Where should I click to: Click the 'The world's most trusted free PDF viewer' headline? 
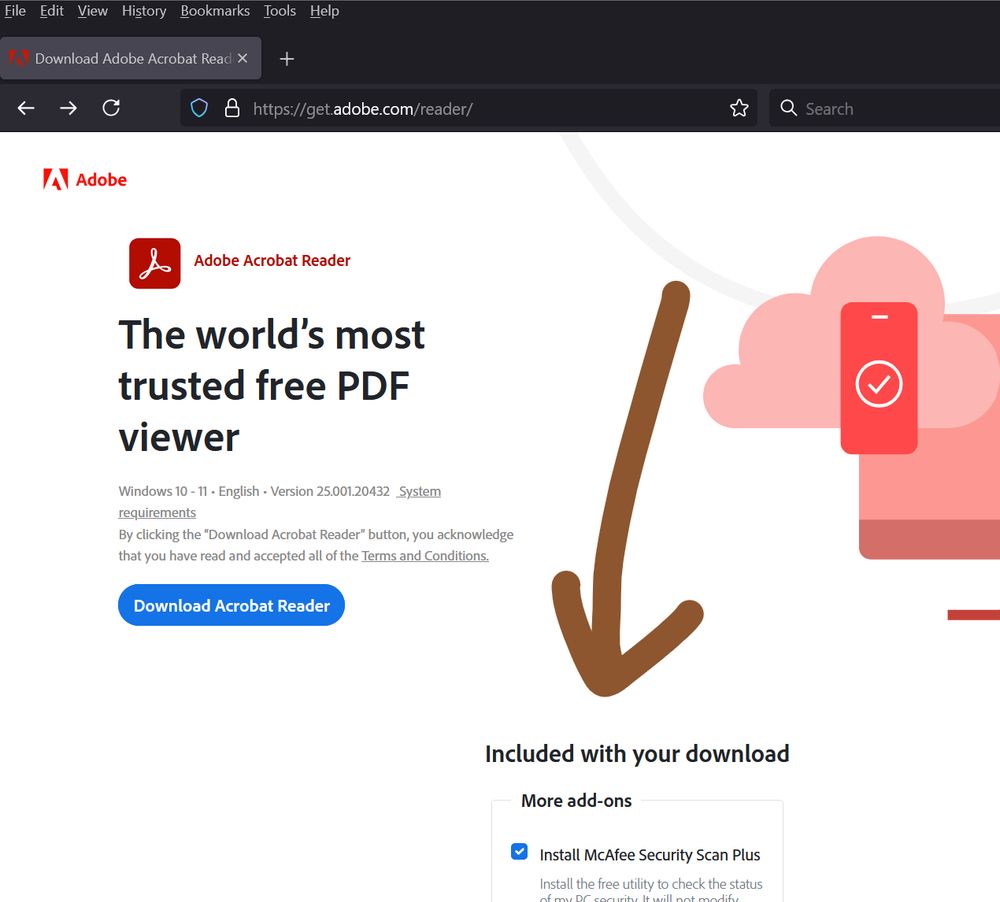click(x=272, y=386)
